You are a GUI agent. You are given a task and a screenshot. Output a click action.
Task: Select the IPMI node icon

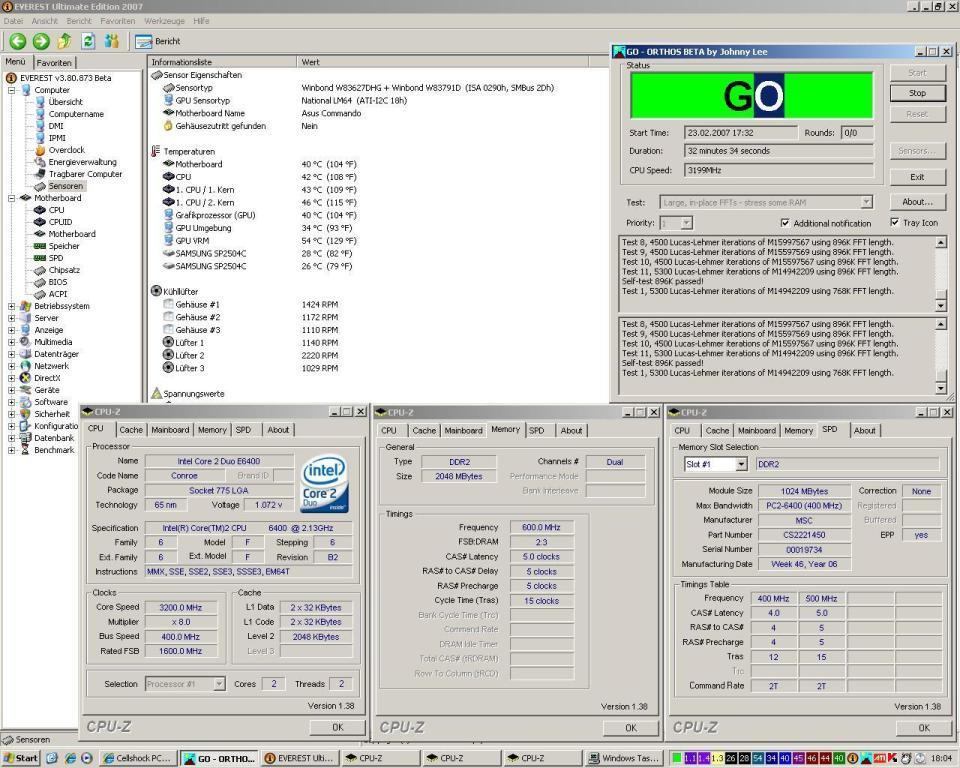tap(40, 138)
